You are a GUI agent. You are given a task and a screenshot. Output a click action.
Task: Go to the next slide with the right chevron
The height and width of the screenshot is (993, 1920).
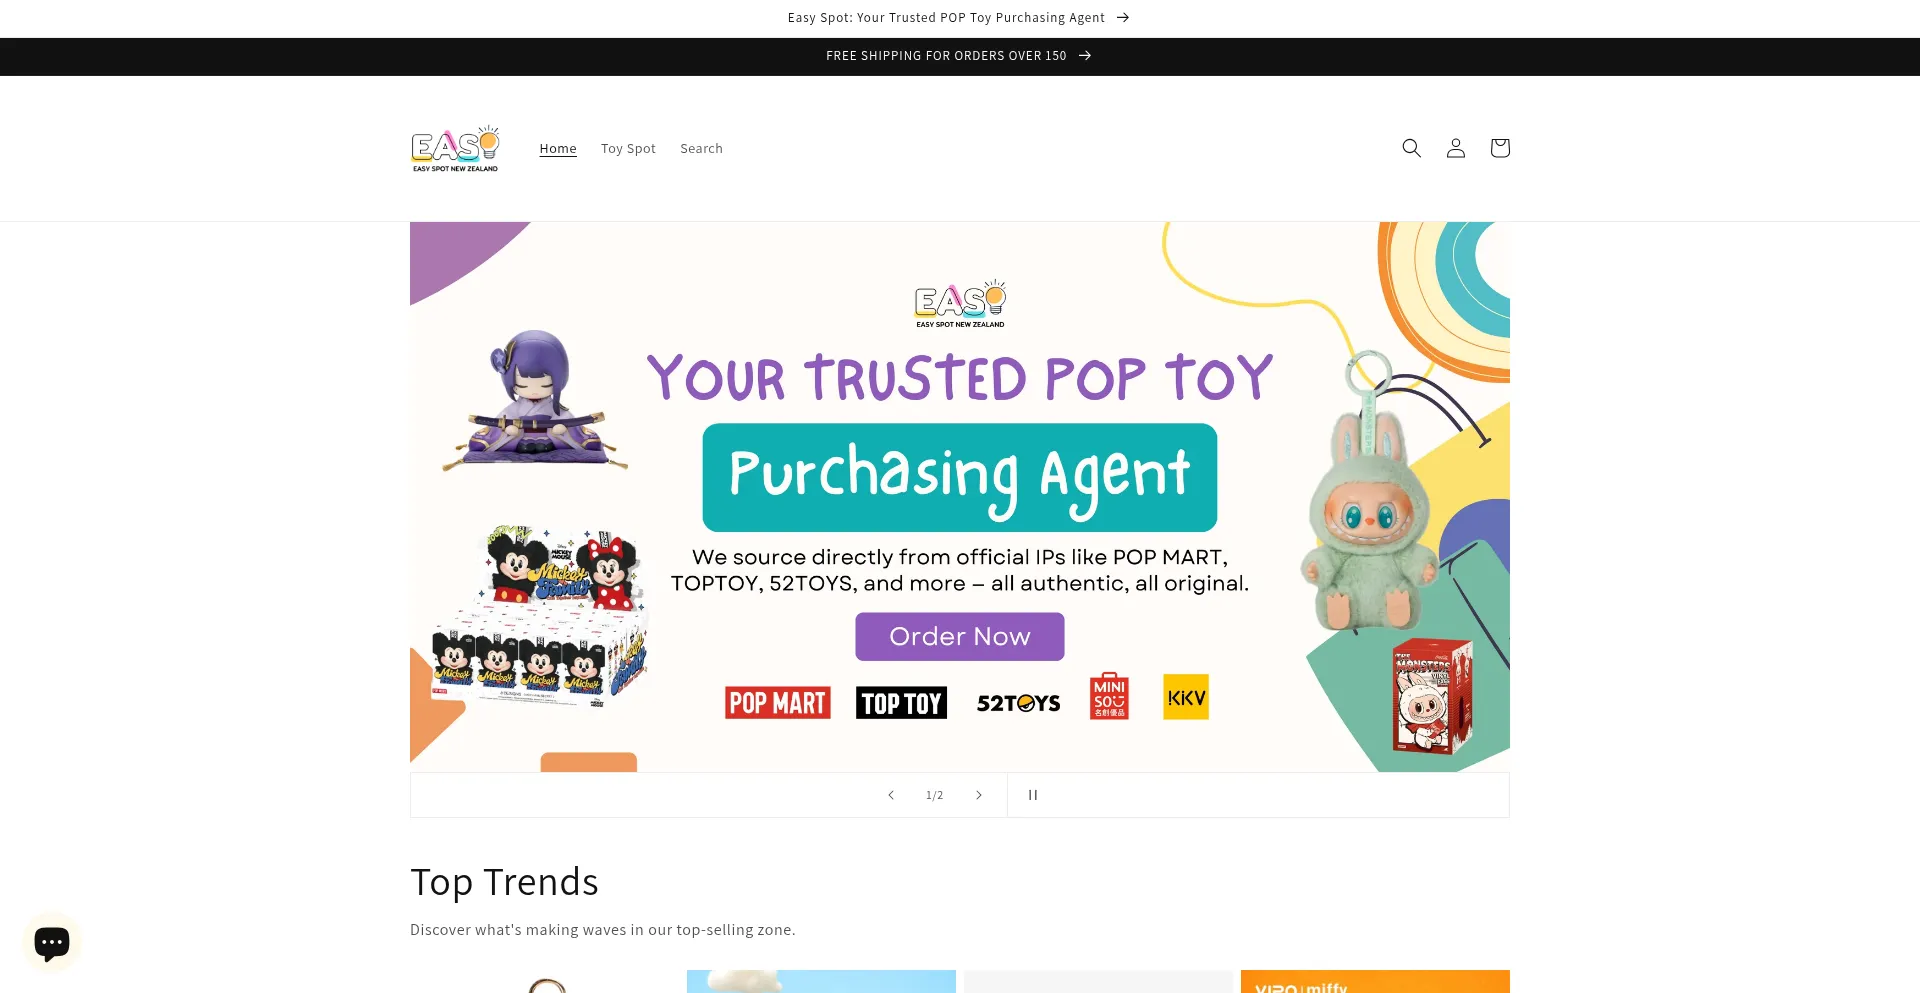point(979,795)
